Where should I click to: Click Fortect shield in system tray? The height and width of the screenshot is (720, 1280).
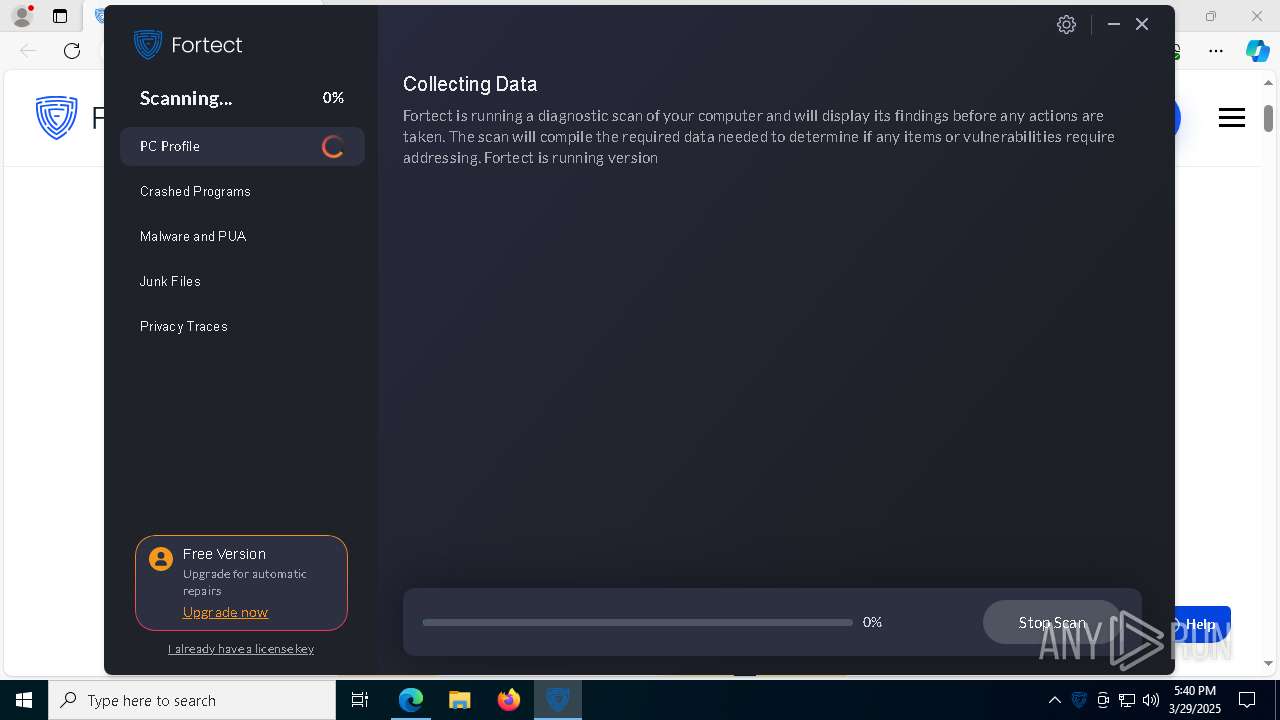click(x=1079, y=700)
